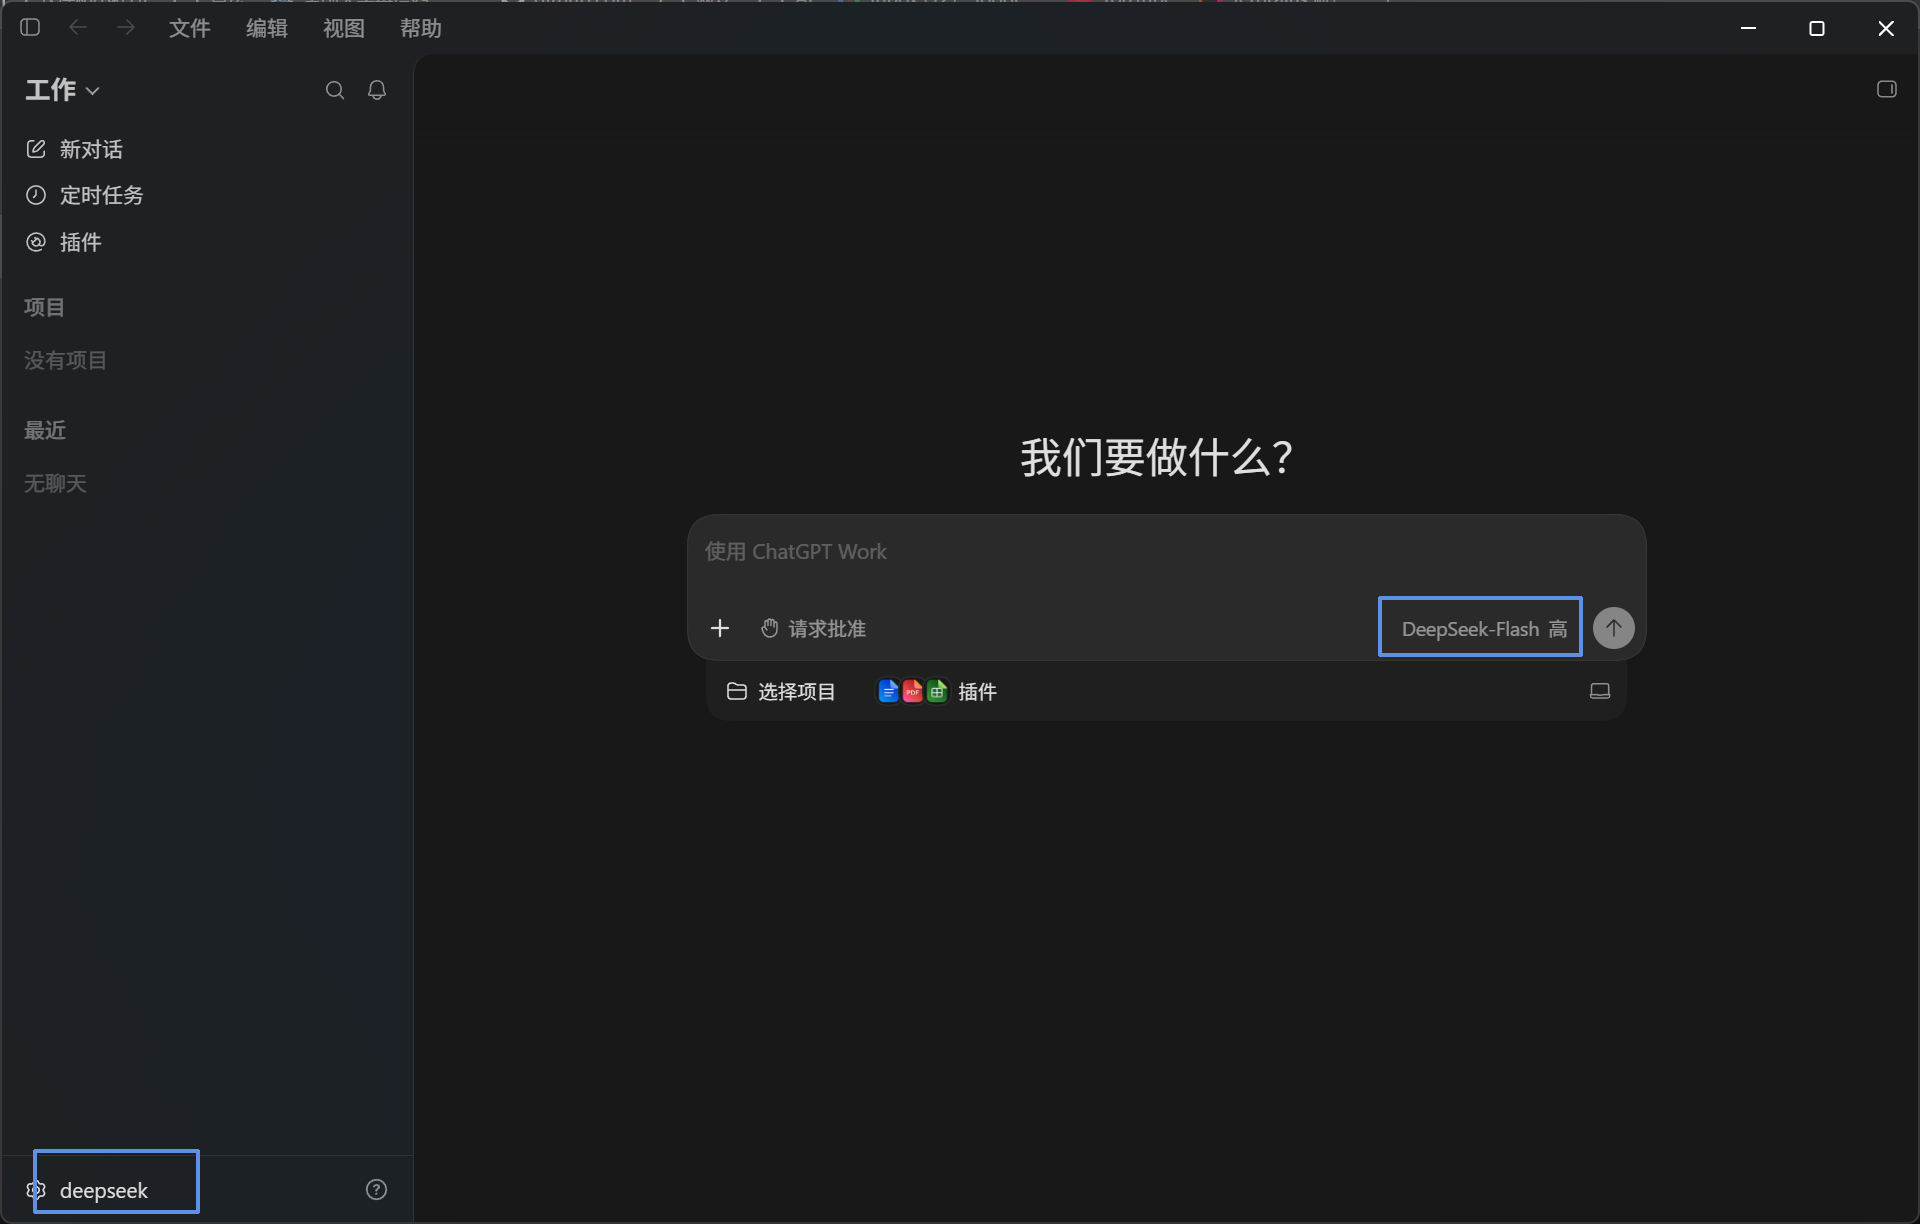Screen dimensions: 1920x1224
Task: Open the deepseek account settings
Action: tap(88, 1190)
